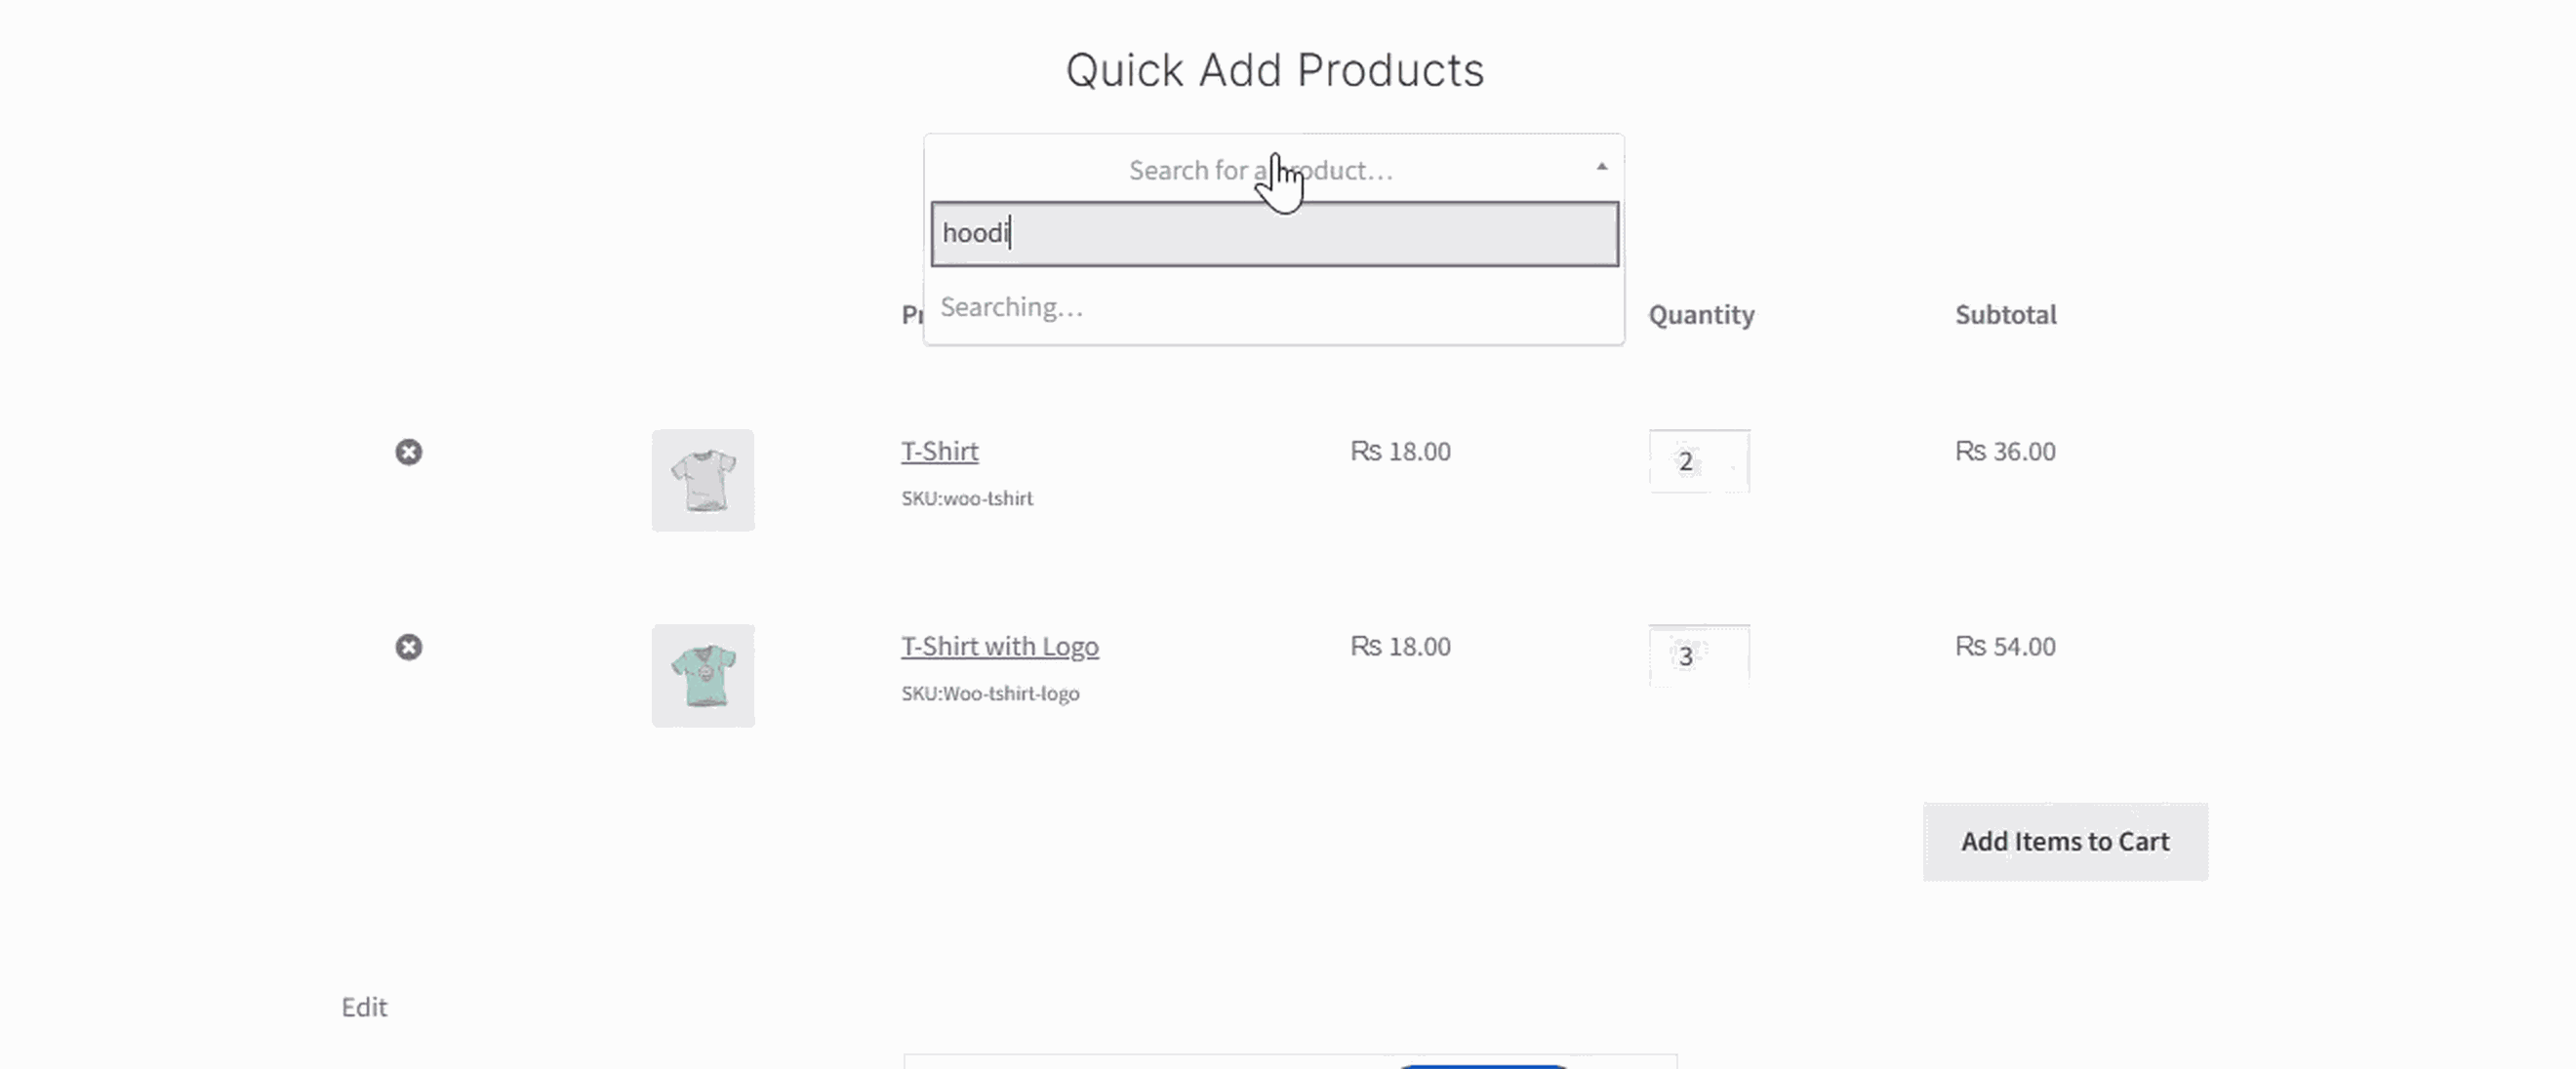
Task: Click the Subtotal column header
Action: 2004,315
